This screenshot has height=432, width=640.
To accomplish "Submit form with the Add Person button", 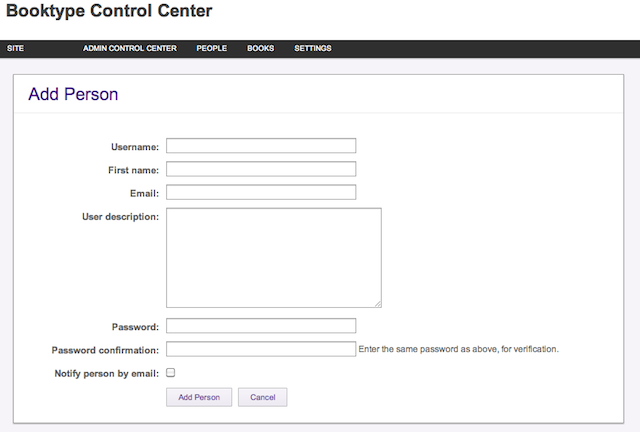I will click(199, 397).
